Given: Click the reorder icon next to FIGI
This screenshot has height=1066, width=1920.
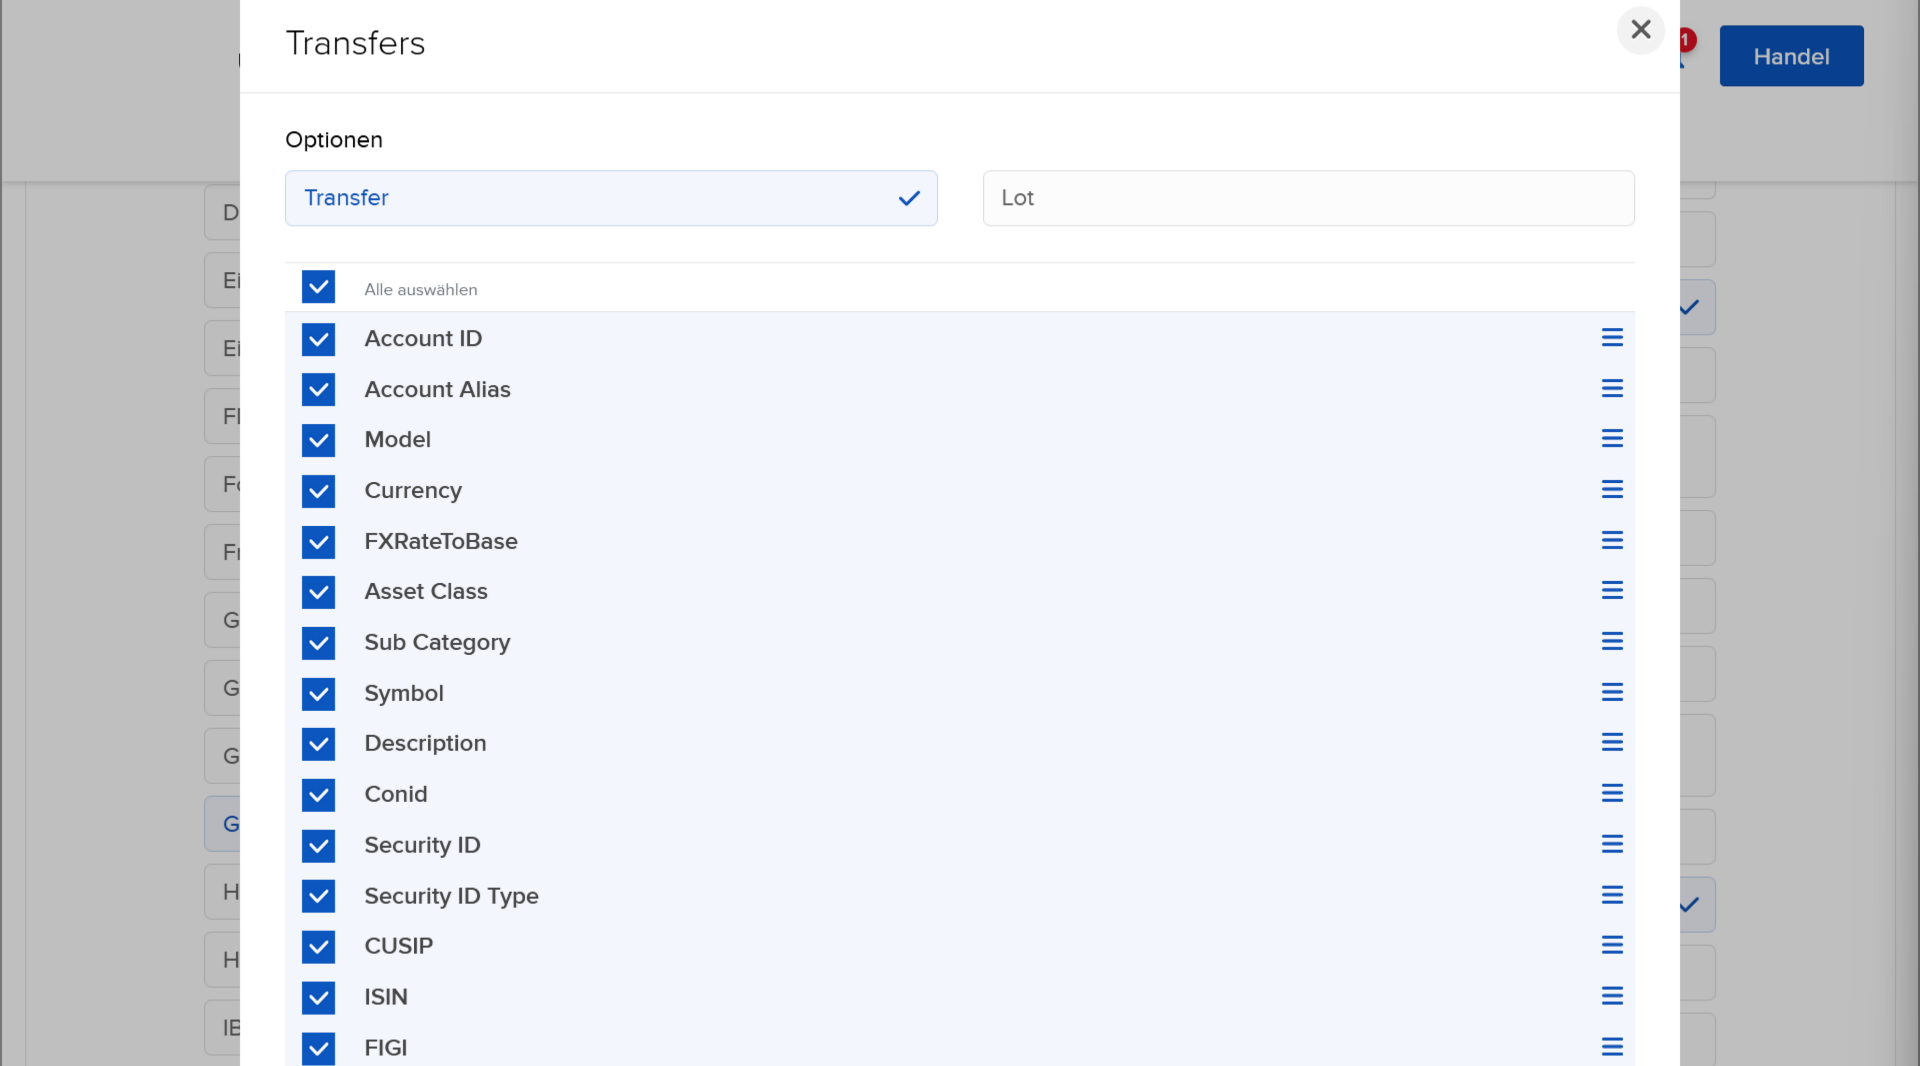Looking at the screenshot, I should pos(1611,1047).
